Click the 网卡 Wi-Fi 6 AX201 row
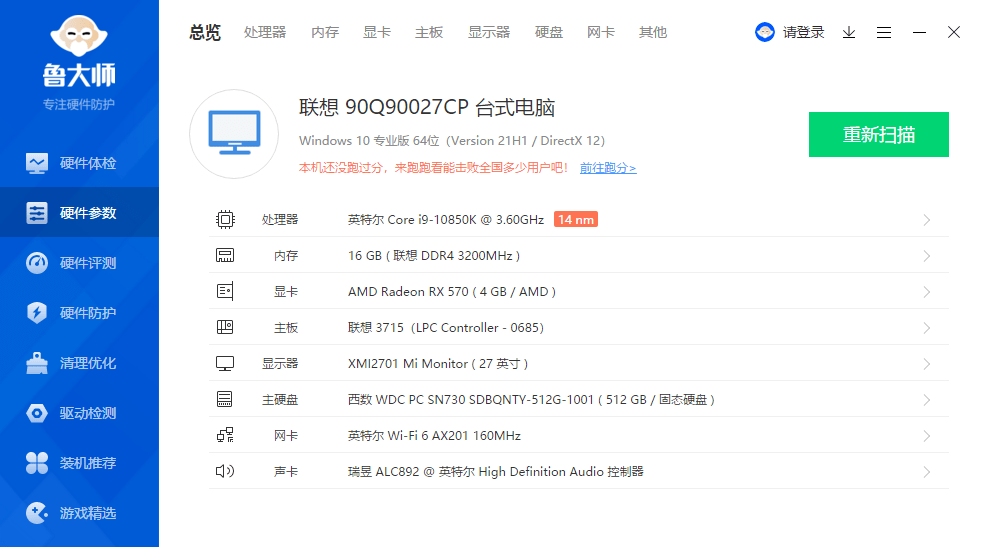 click(x=434, y=436)
